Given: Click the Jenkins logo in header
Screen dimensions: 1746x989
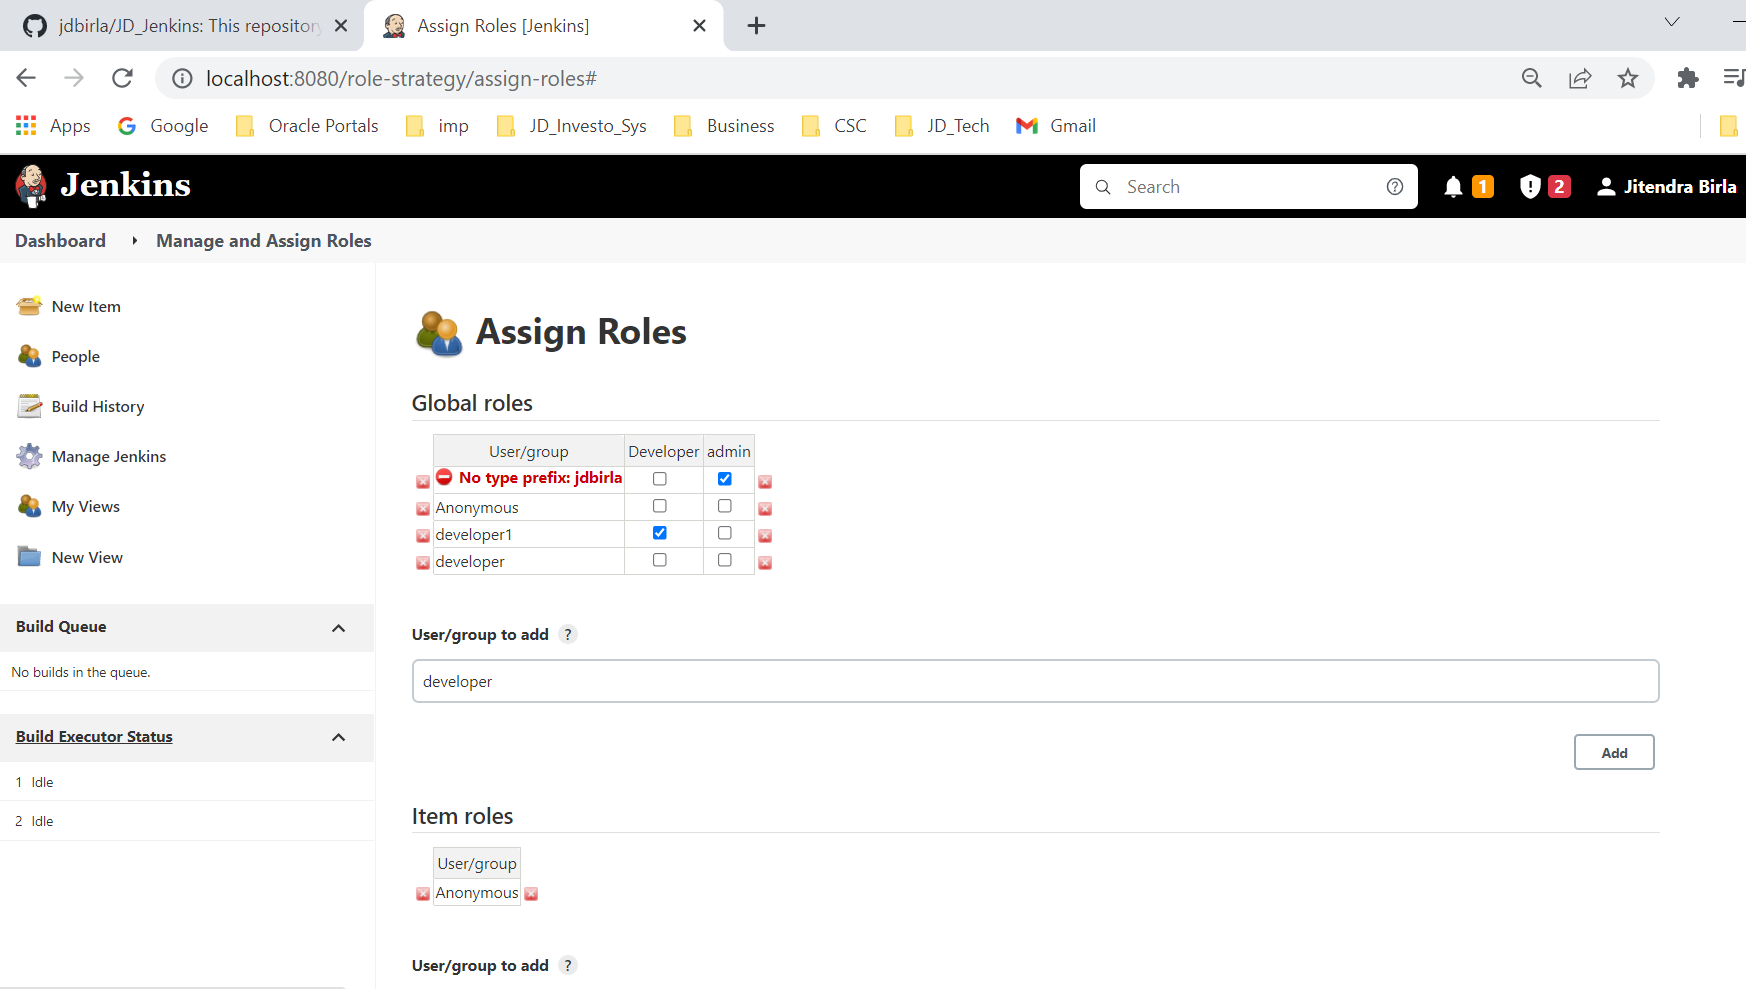Looking at the screenshot, I should pos(103,186).
